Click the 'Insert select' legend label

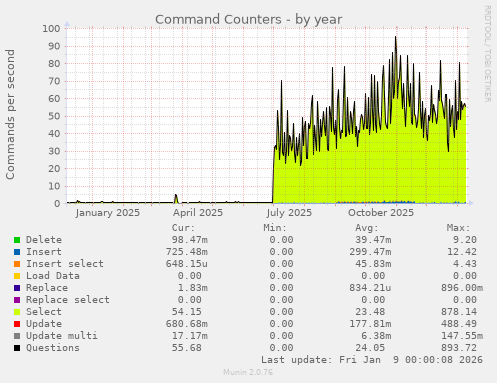tap(65, 264)
